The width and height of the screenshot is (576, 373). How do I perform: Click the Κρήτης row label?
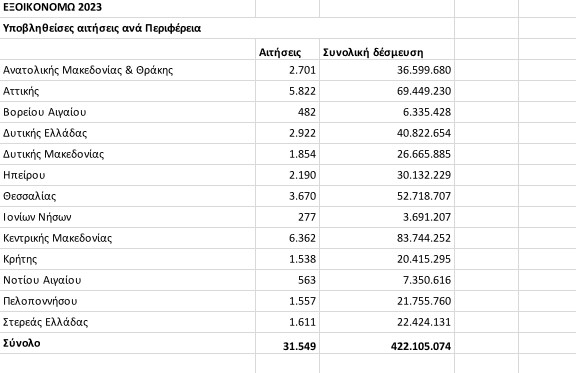(x=127, y=259)
